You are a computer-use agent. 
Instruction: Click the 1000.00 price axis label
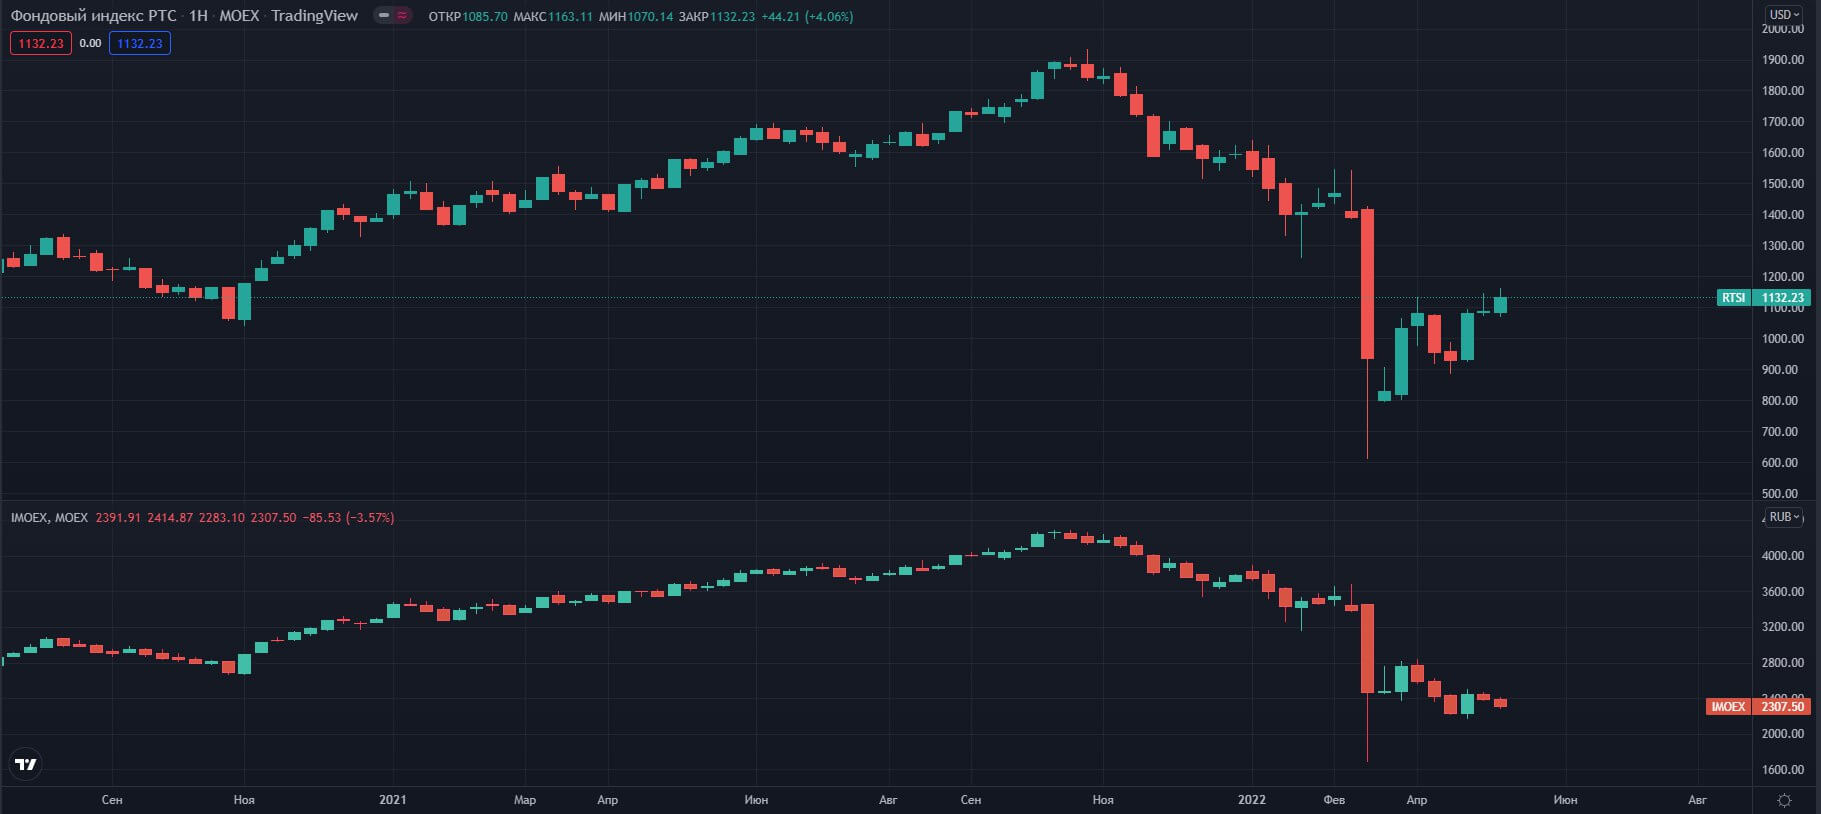point(1783,339)
